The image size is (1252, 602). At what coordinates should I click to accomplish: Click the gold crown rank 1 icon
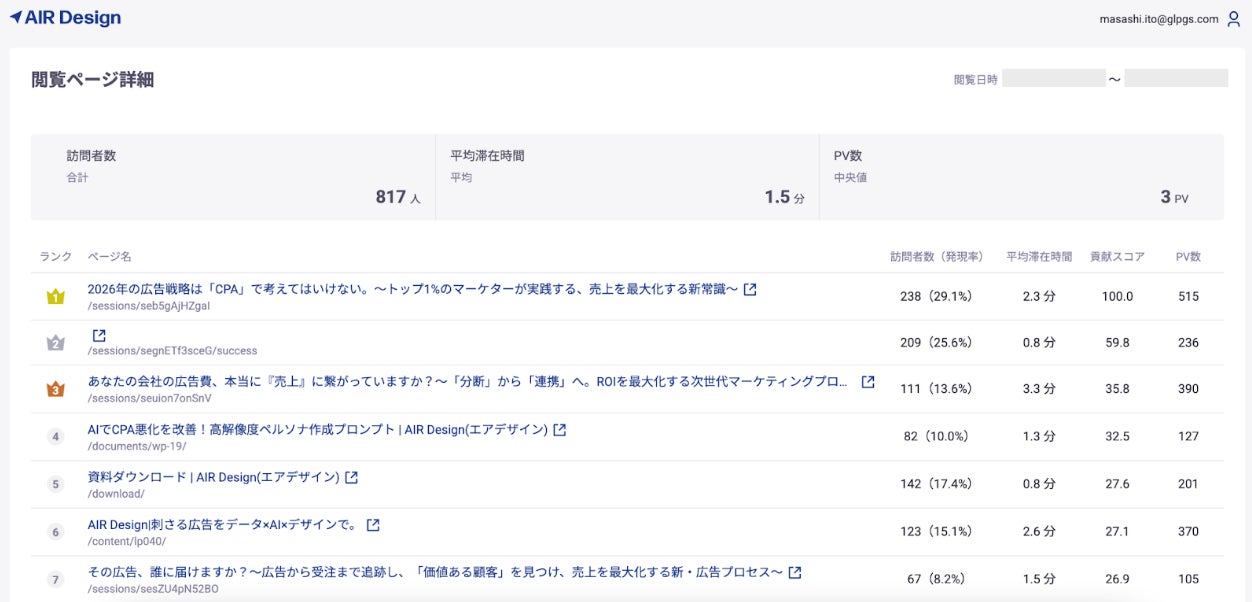[x=55, y=297]
